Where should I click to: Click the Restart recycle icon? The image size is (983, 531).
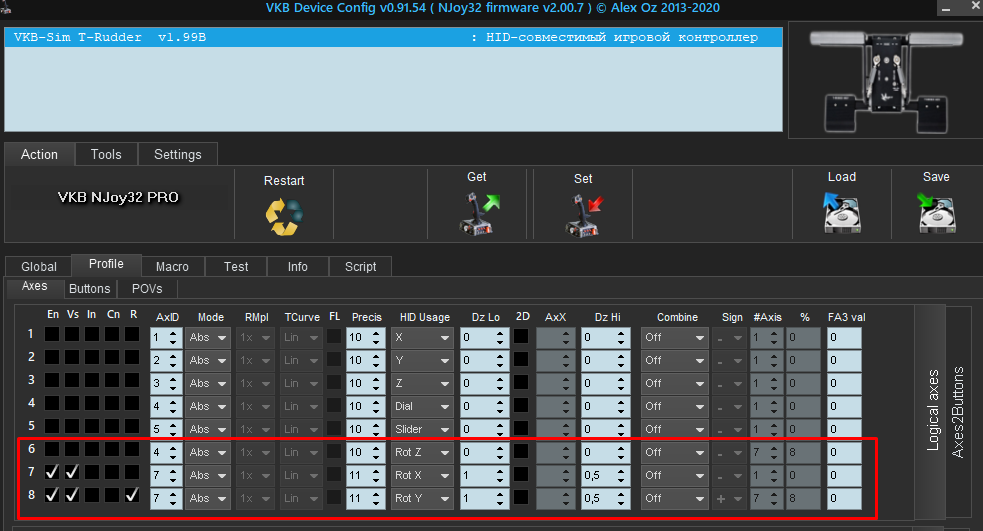click(x=284, y=216)
